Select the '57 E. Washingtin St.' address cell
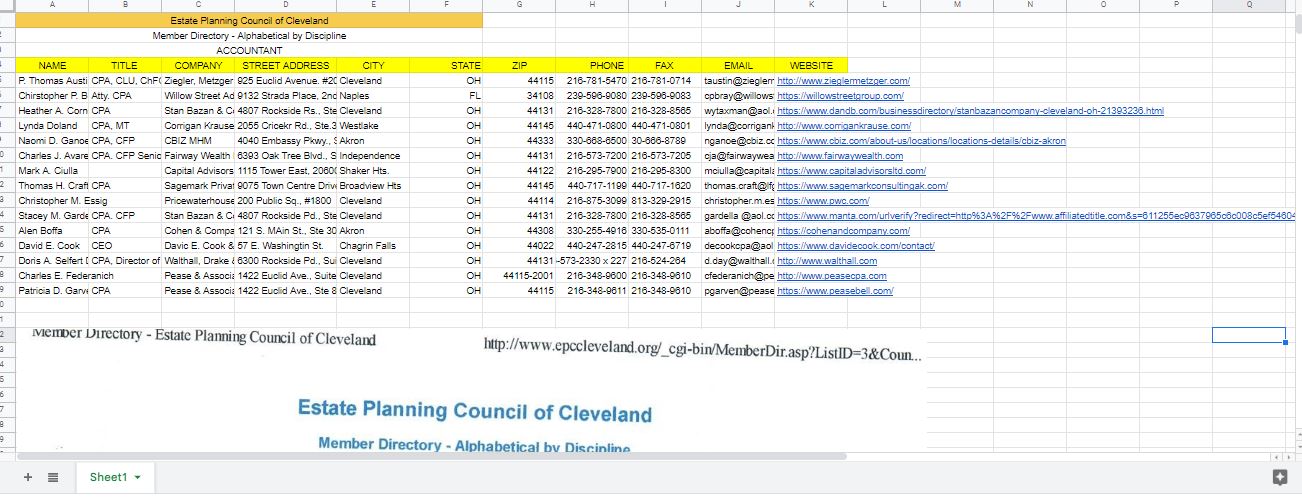This screenshot has width=1302, height=499. 286,246
